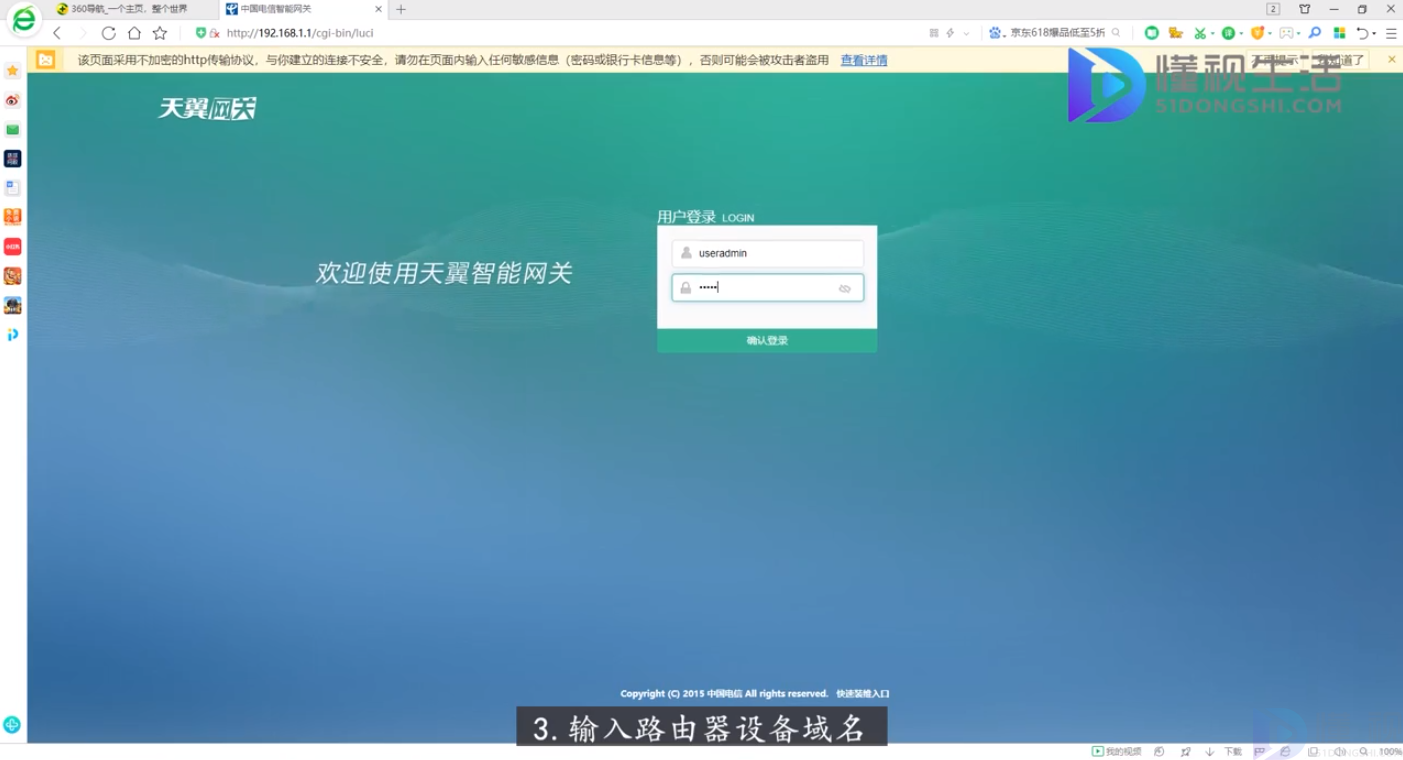Click the yellow tiger extension icon
The height and width of the screenshot is (760, 1403).
click(1176, 33)
